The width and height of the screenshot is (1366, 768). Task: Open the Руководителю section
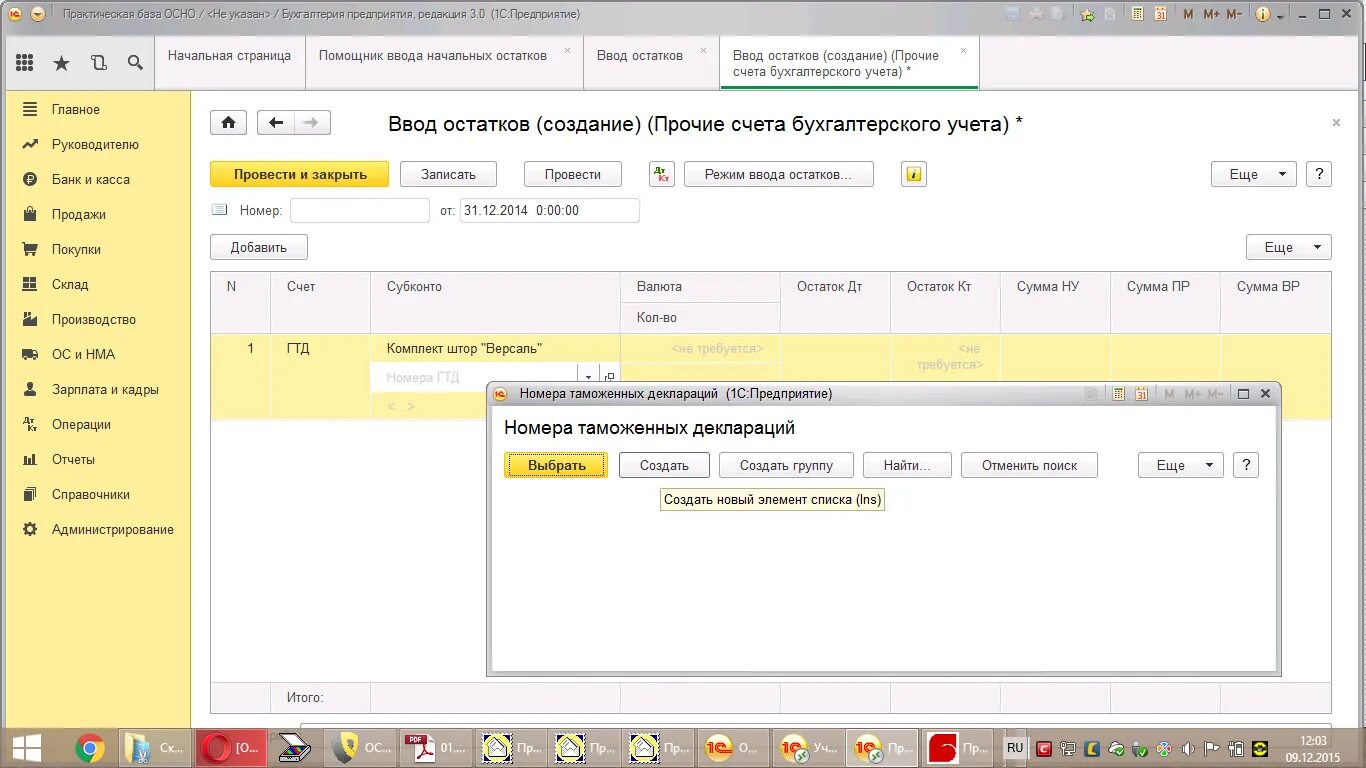pos(95,144)
